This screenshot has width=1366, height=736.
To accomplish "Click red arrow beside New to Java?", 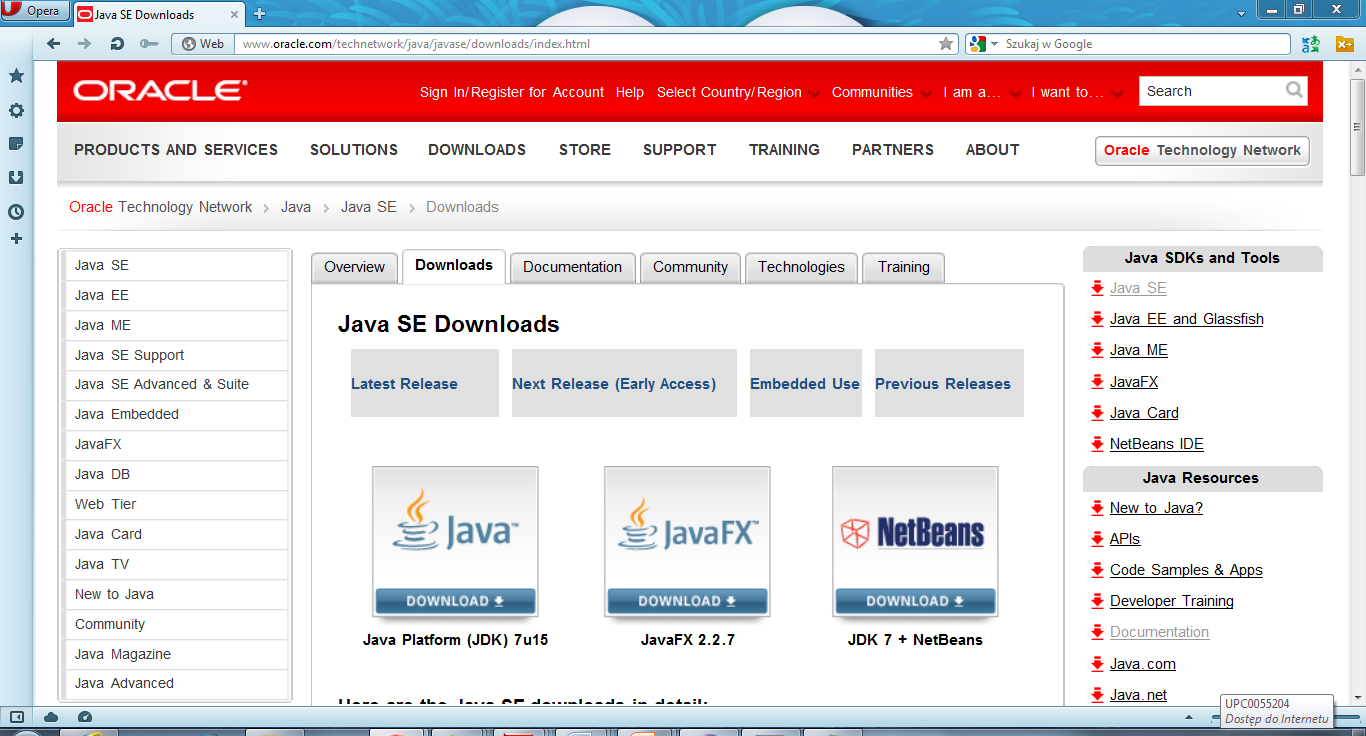I will pyautogui.click(x=1098, y=508).
